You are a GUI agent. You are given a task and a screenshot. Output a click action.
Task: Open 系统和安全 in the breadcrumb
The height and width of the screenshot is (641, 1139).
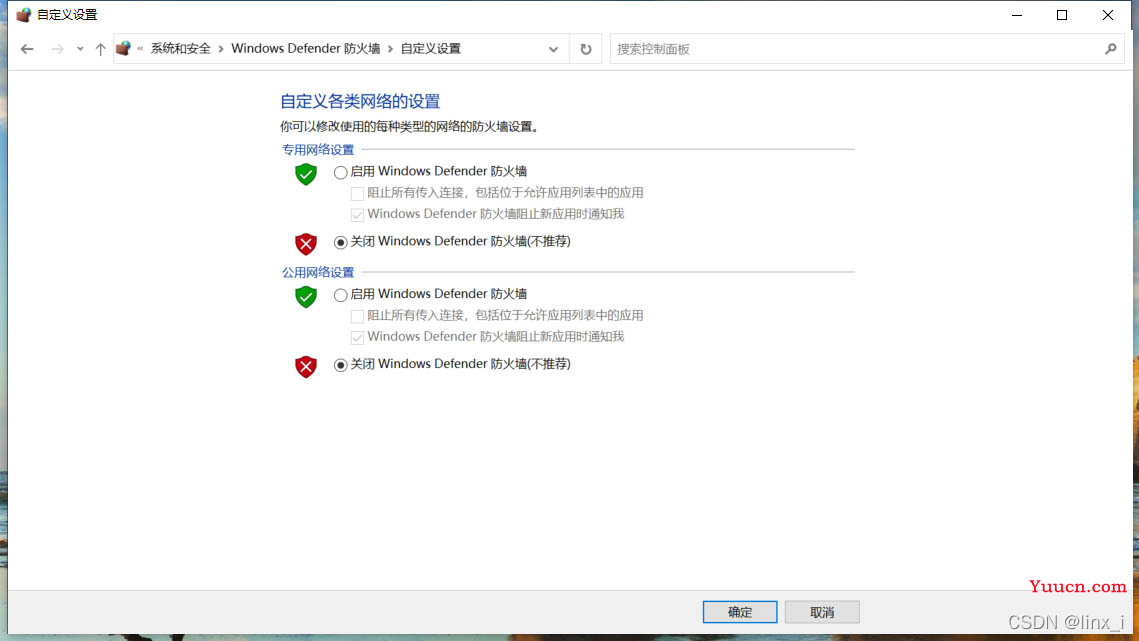pos(180,49)
